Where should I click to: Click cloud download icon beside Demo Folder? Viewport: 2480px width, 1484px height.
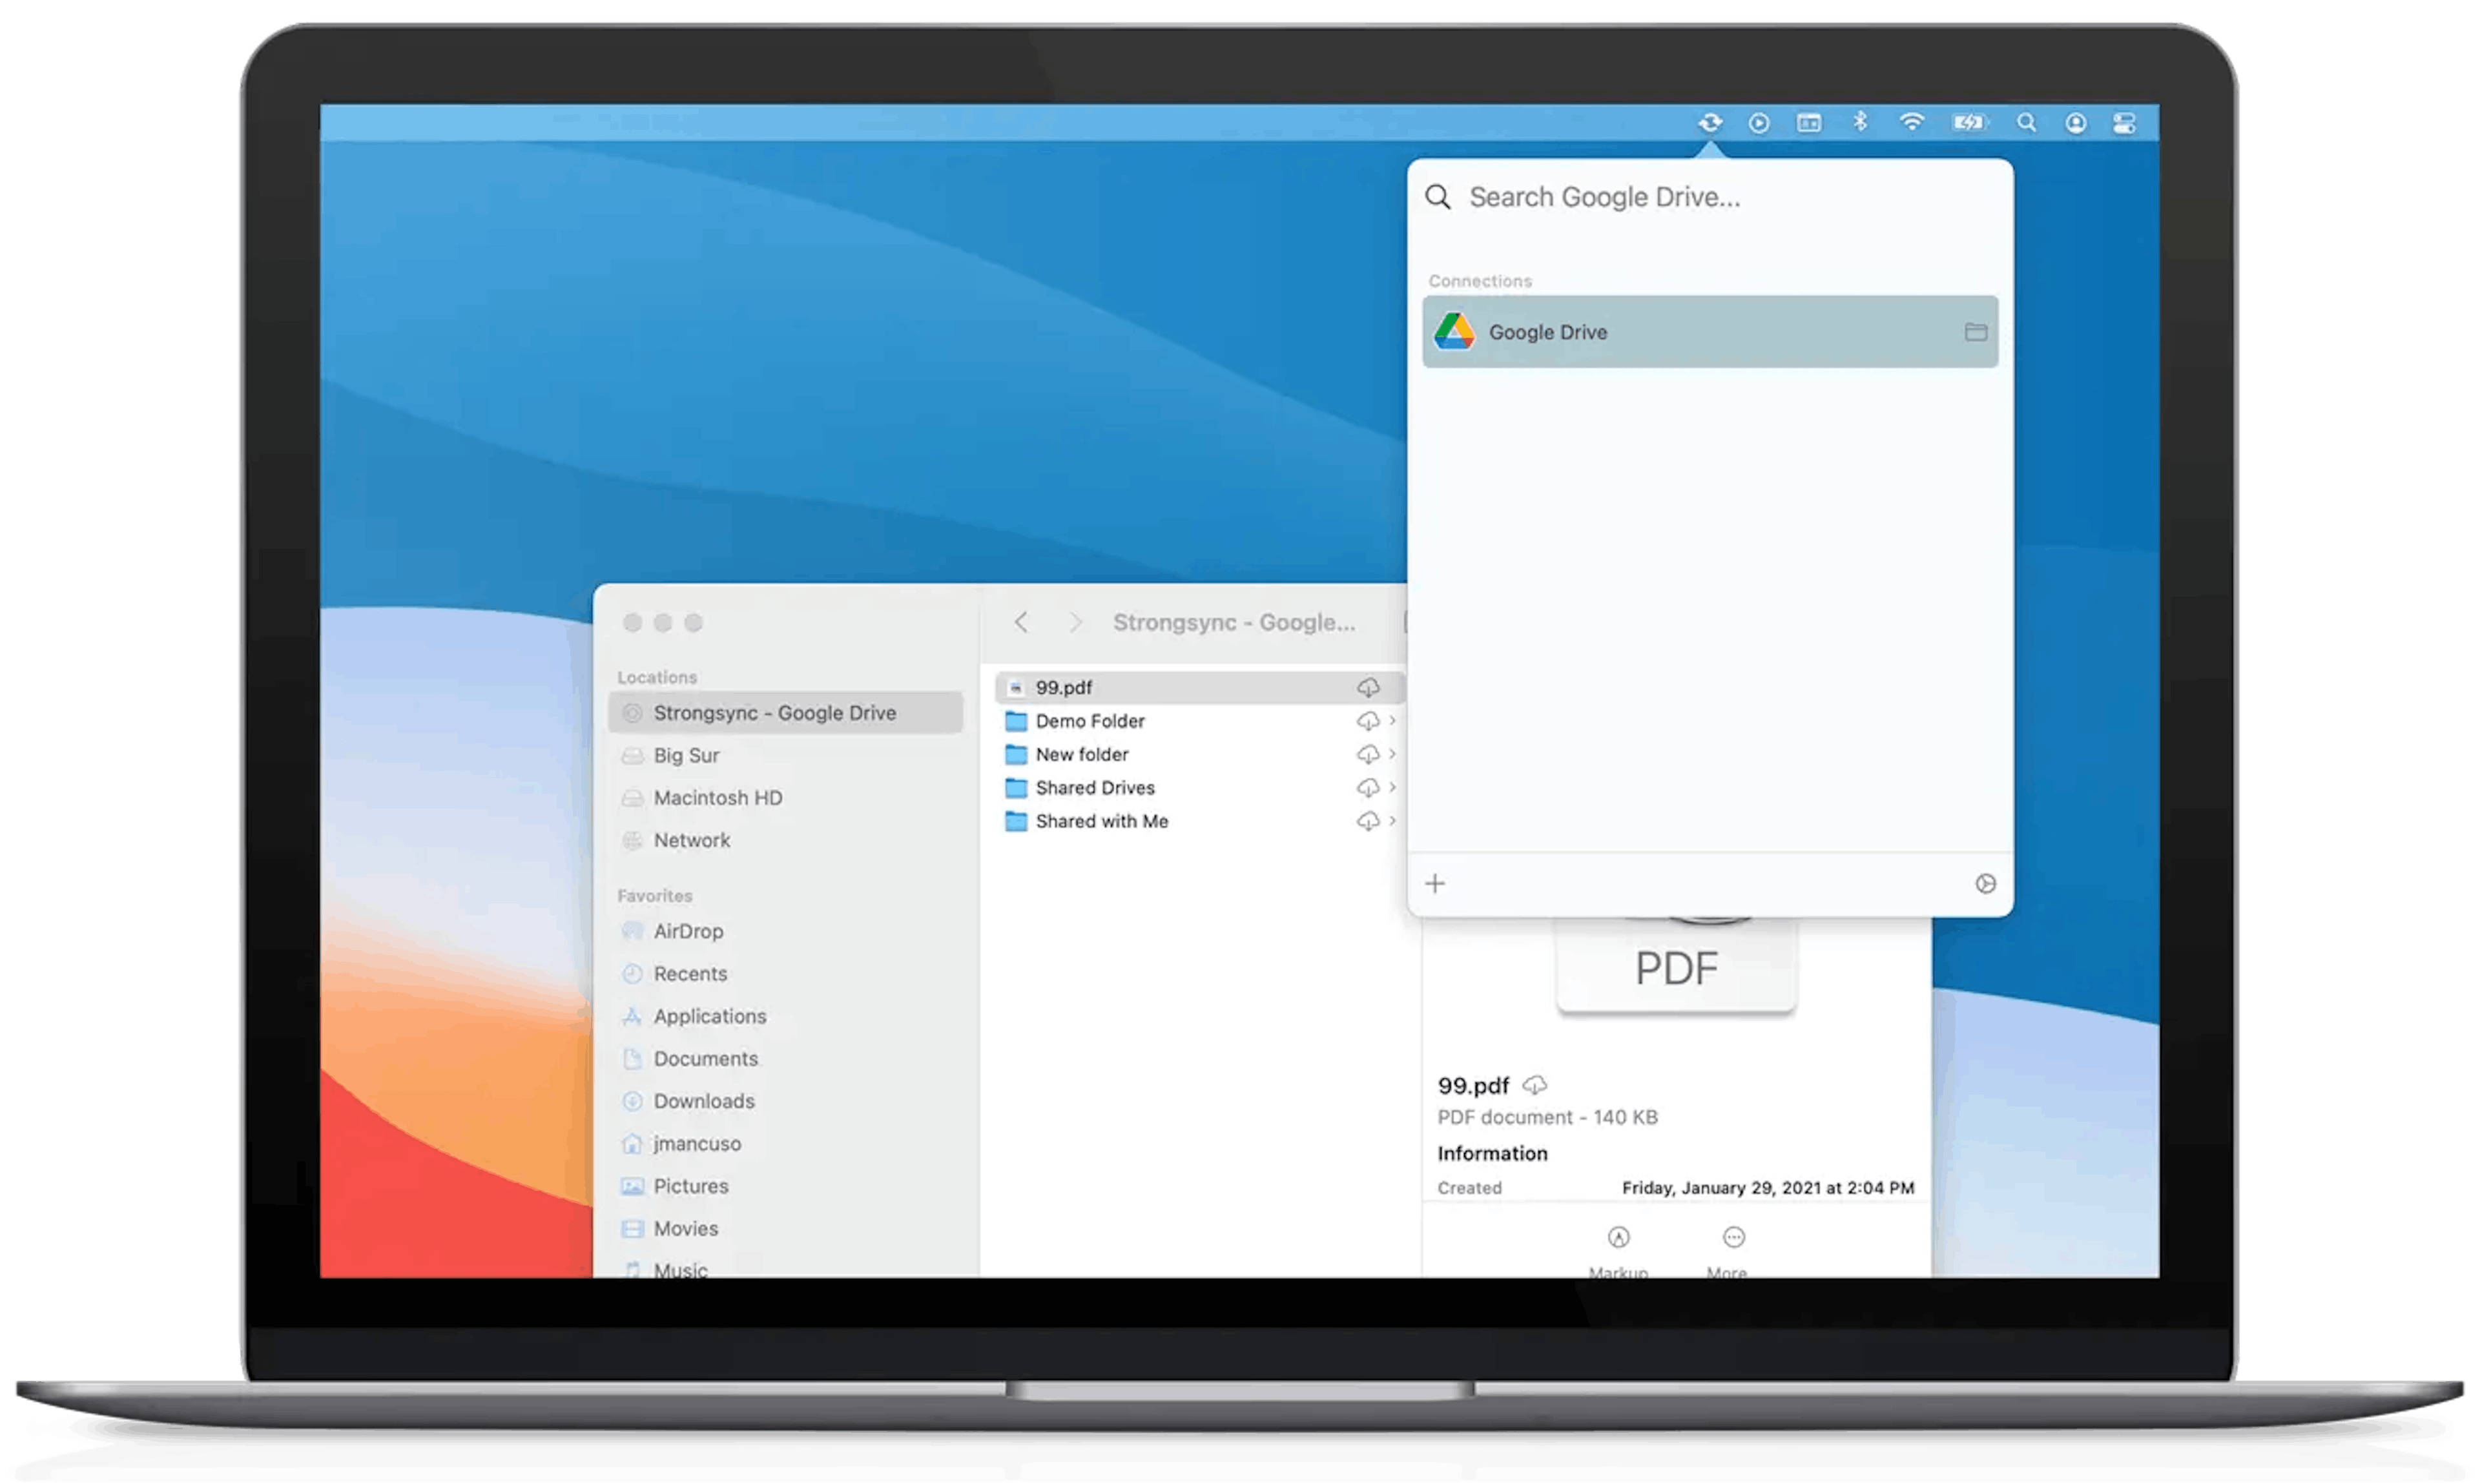[x=1367, y=721]
